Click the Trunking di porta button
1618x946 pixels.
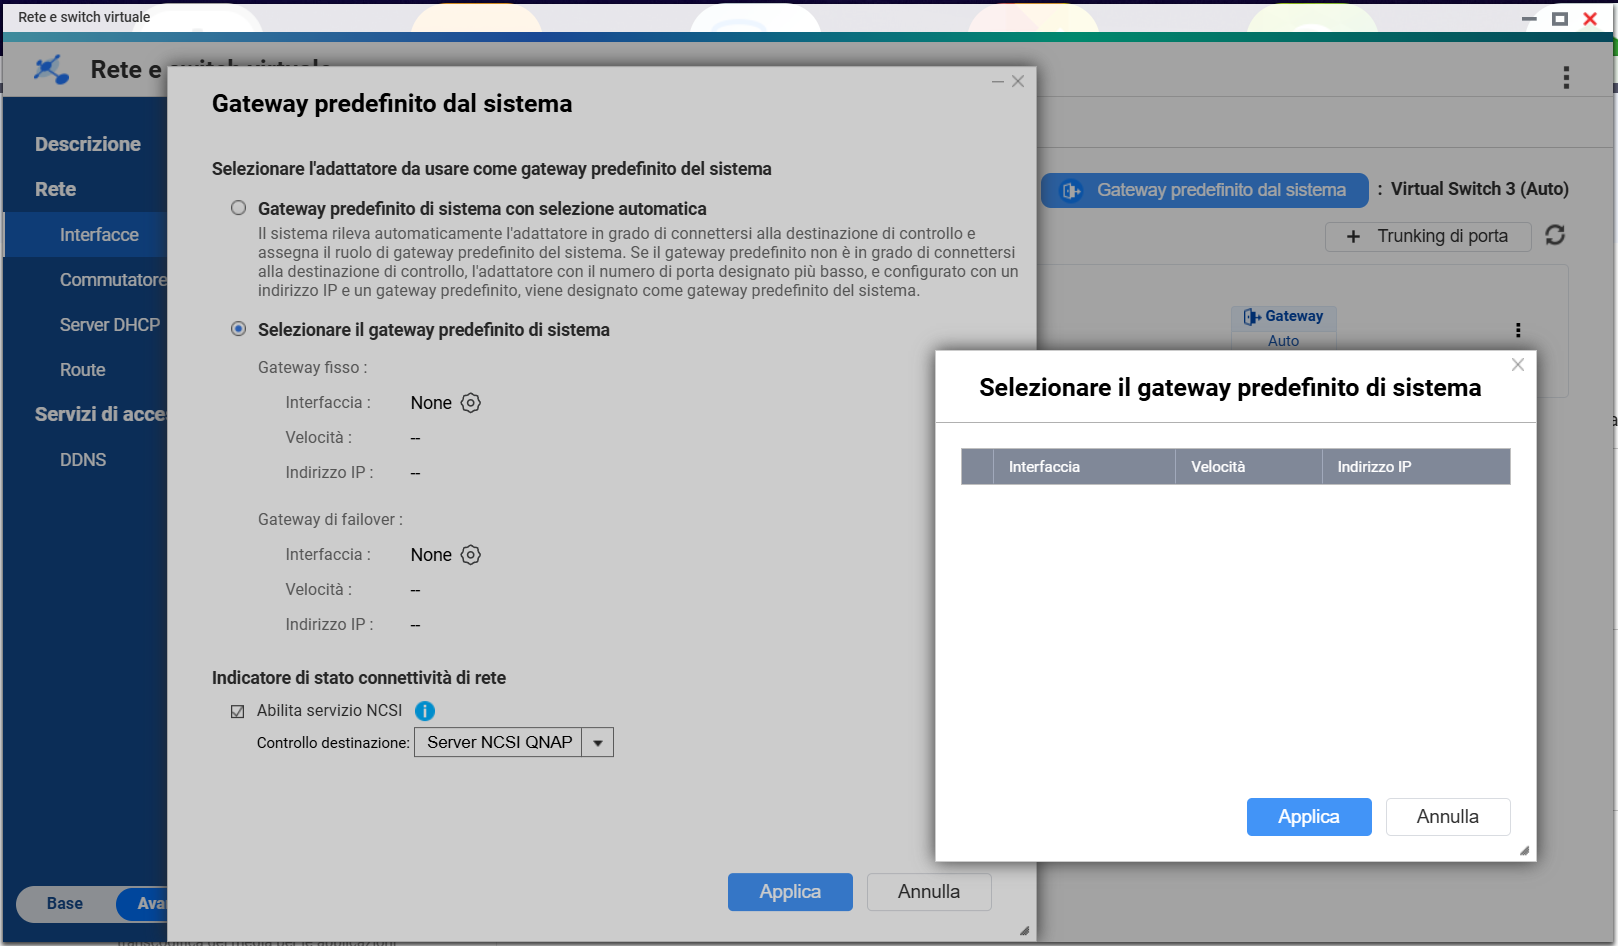pyautogui.click(x=1427, y=236)
